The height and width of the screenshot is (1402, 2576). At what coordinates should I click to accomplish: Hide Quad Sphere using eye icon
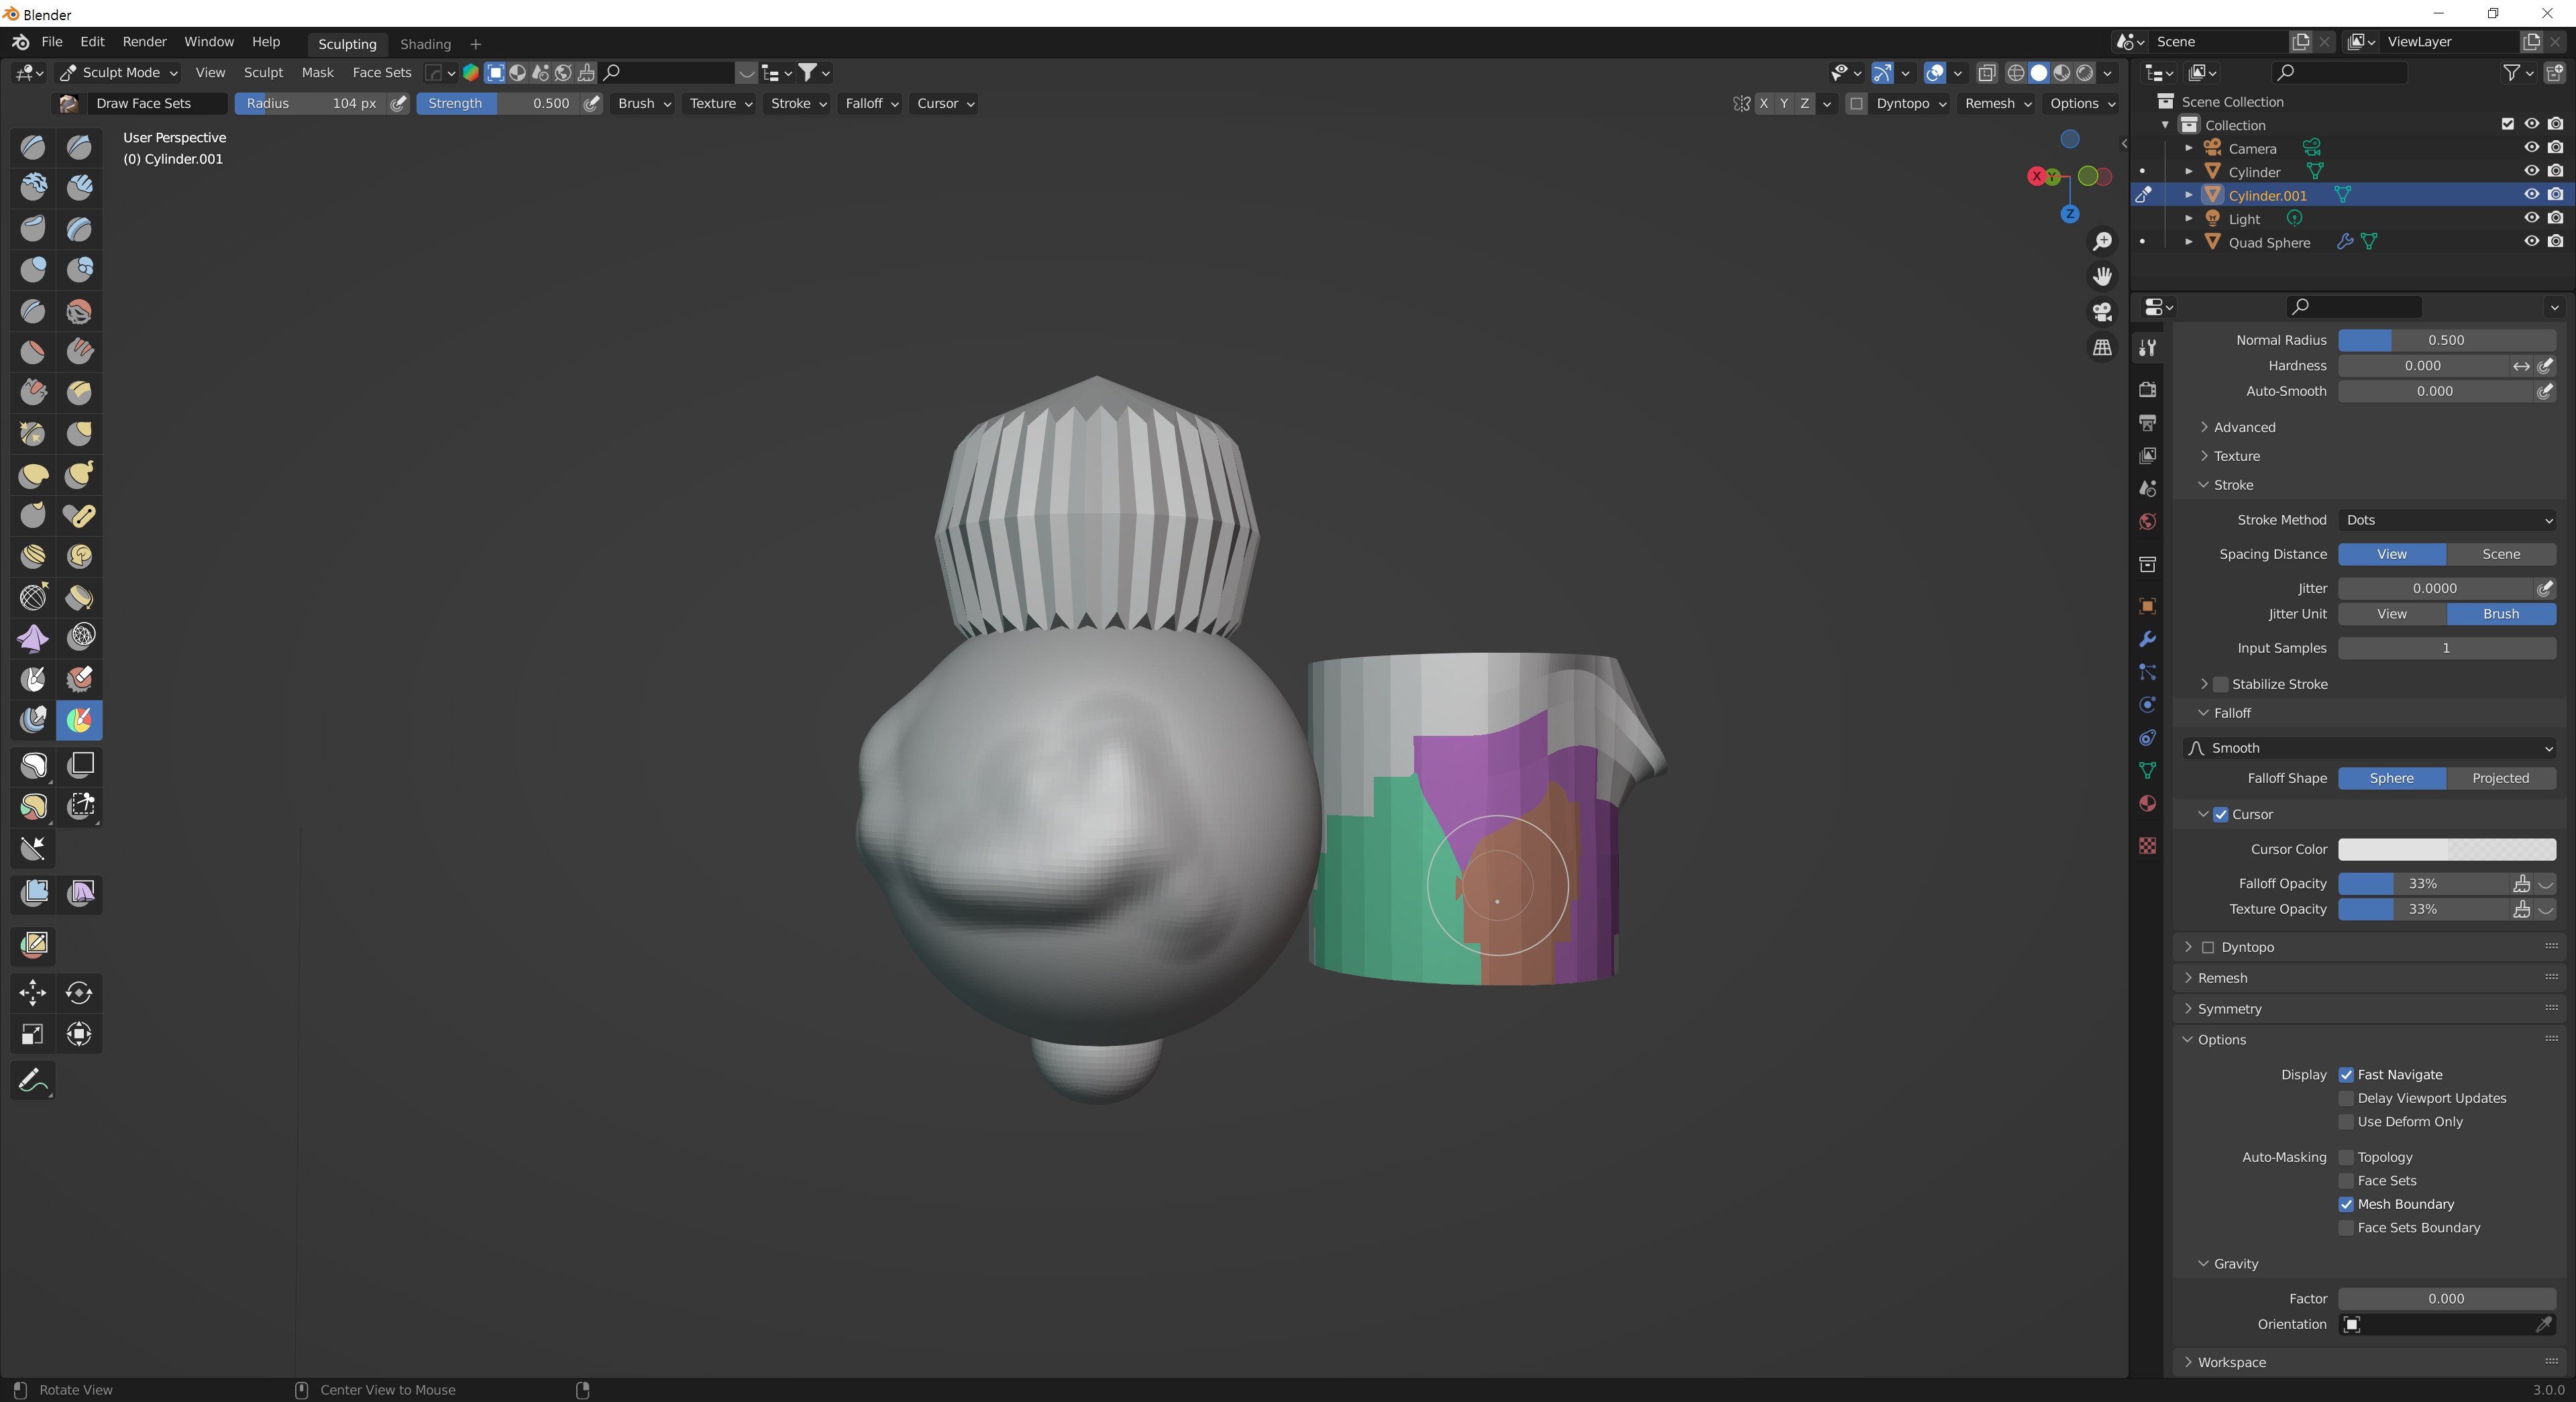pos(2531,242)
